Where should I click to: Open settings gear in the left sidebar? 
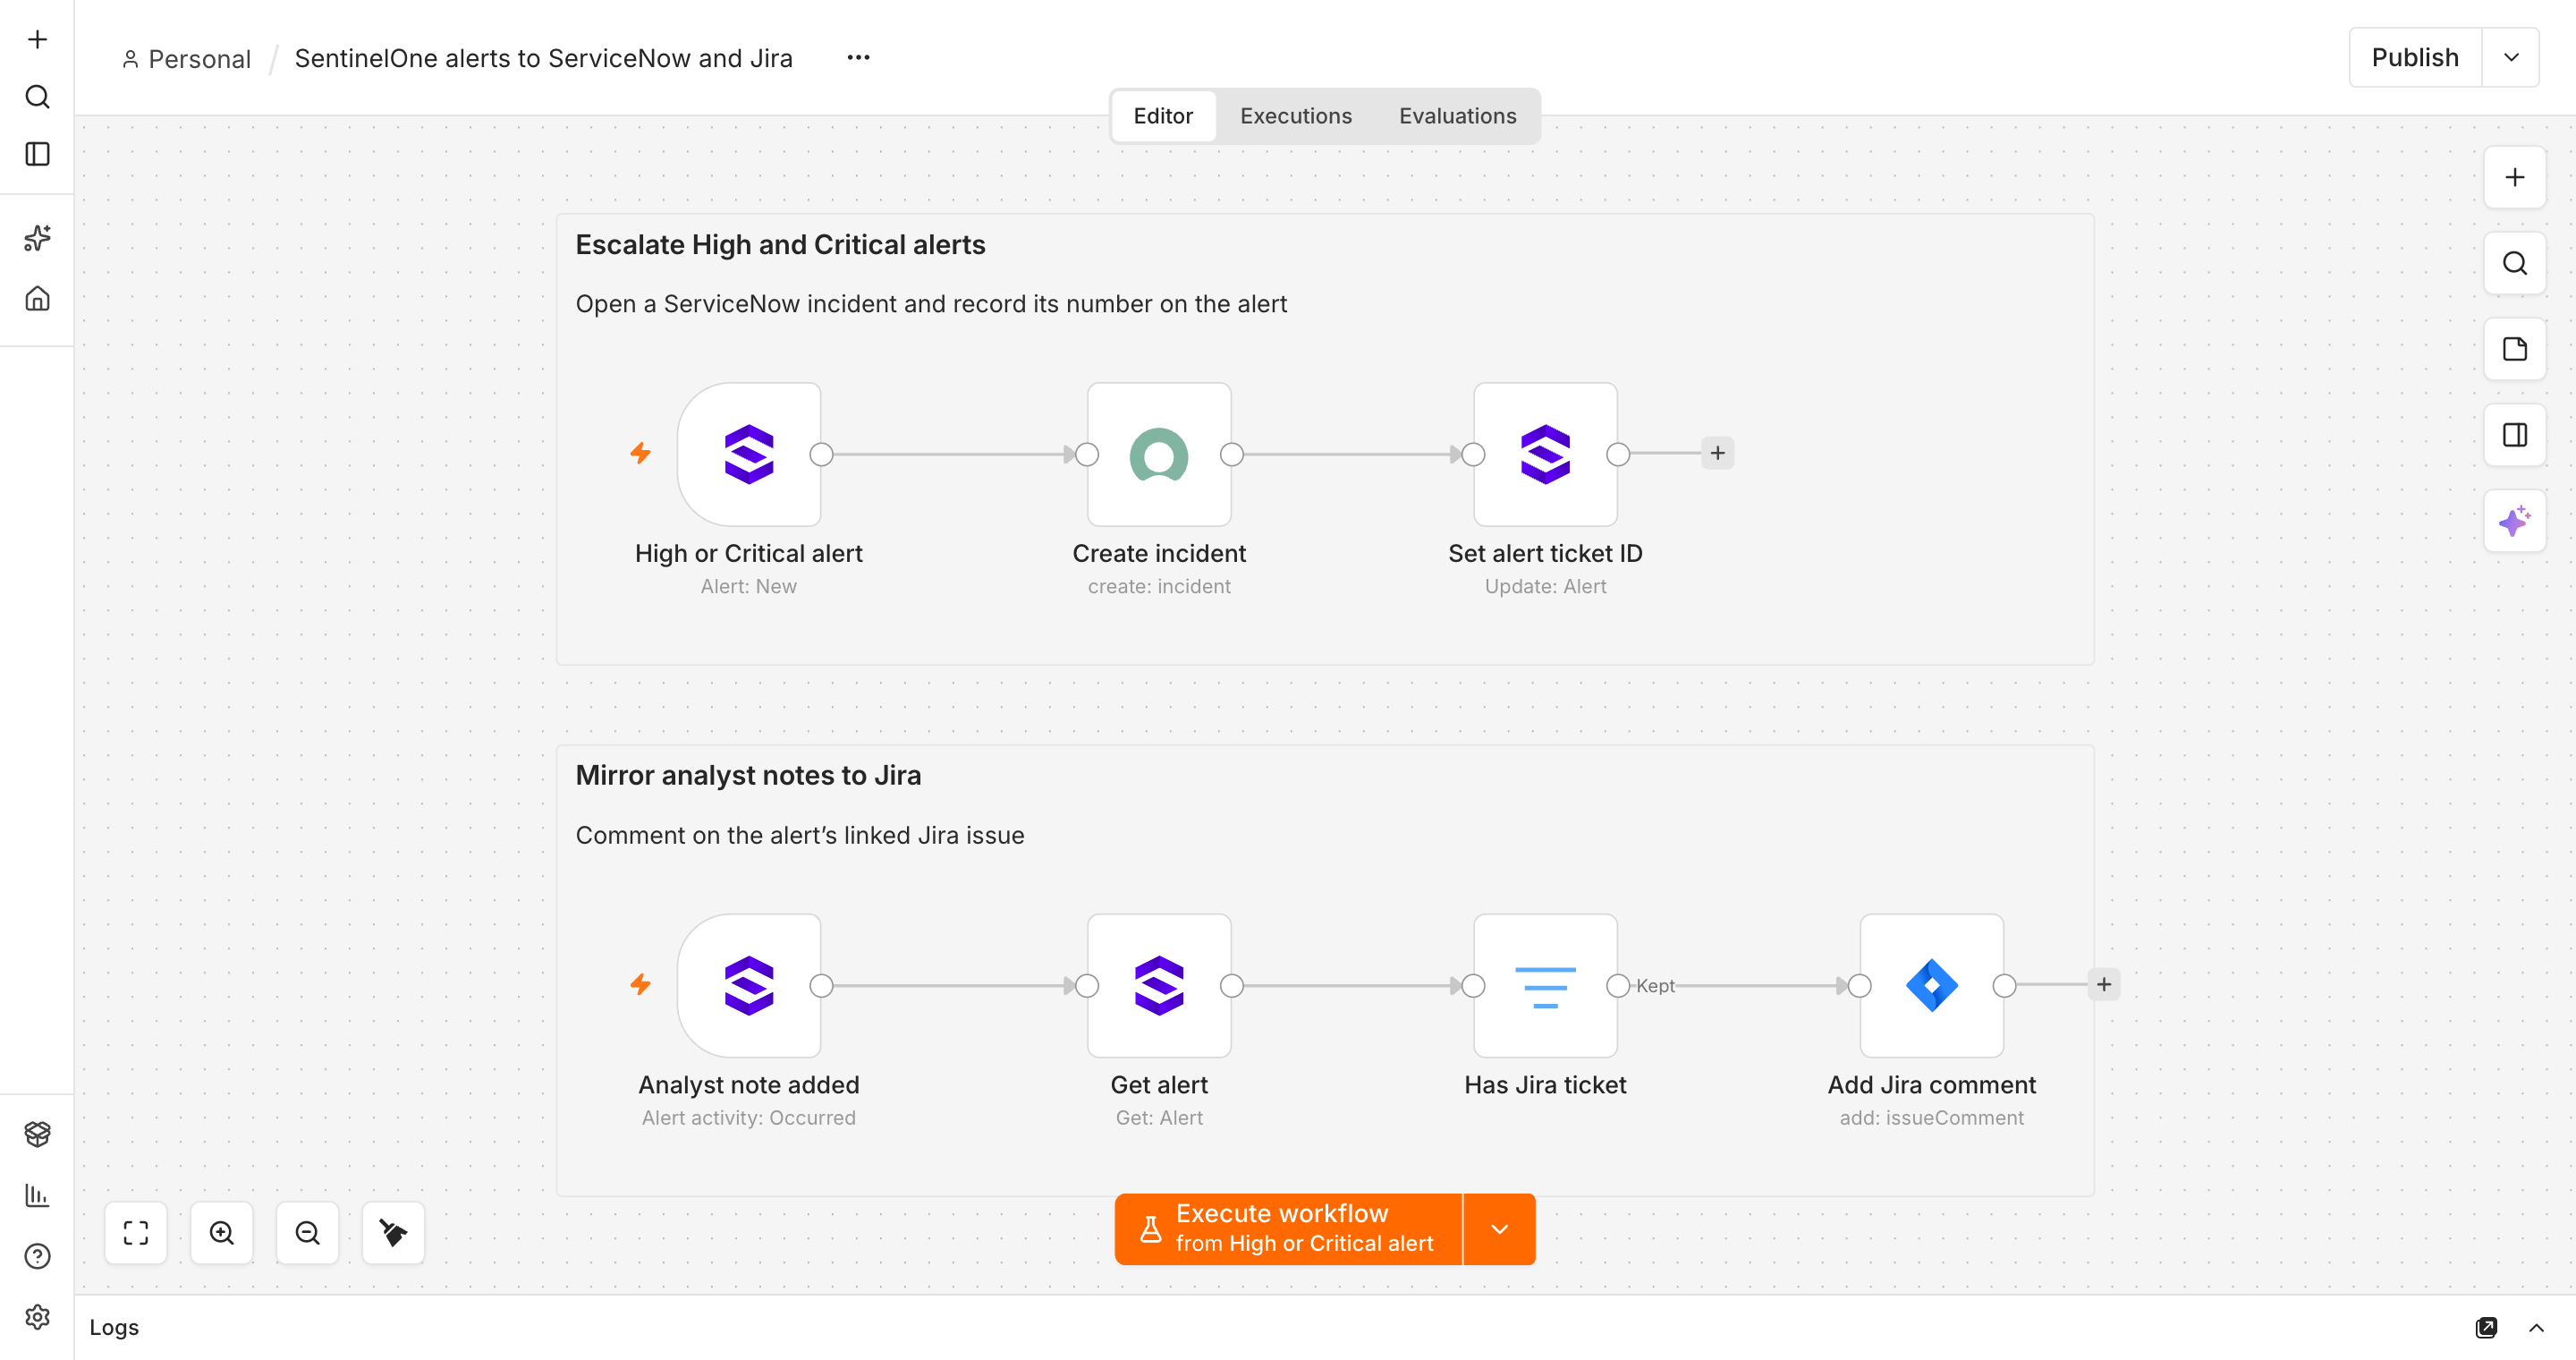click(37, 1317)
